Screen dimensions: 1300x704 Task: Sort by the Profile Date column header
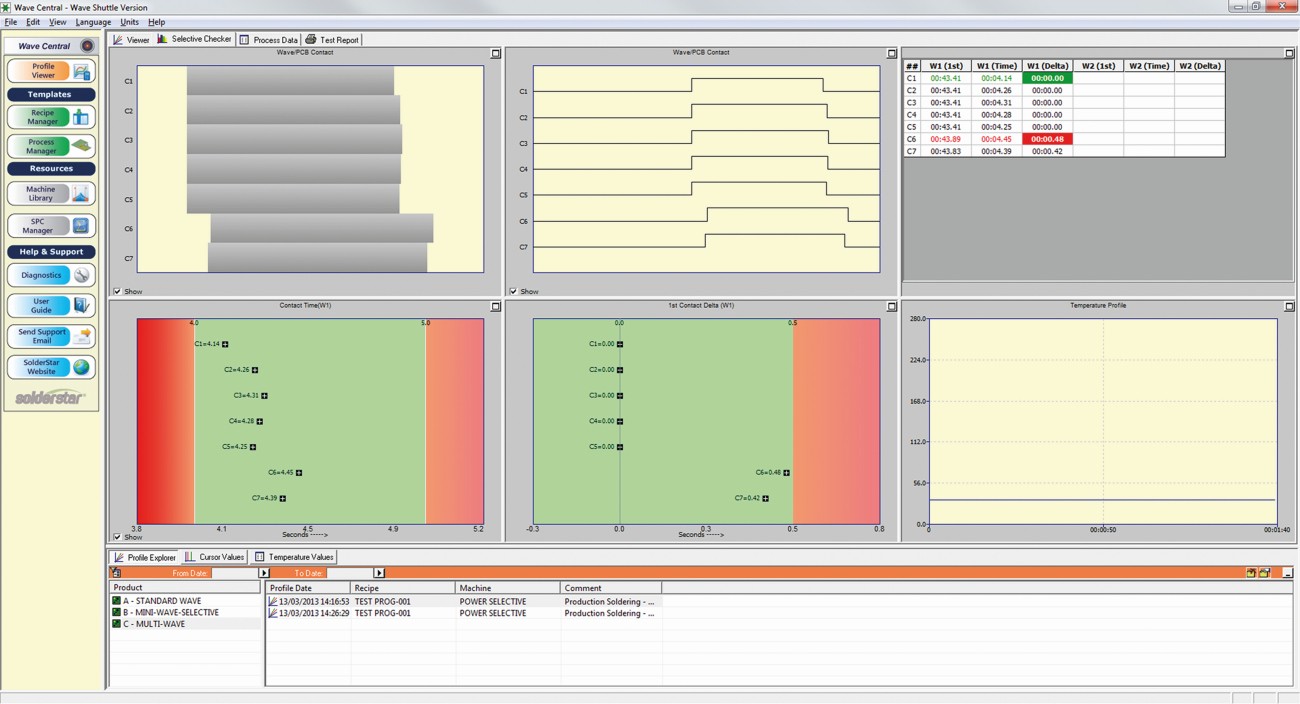[x=308, y=588]
